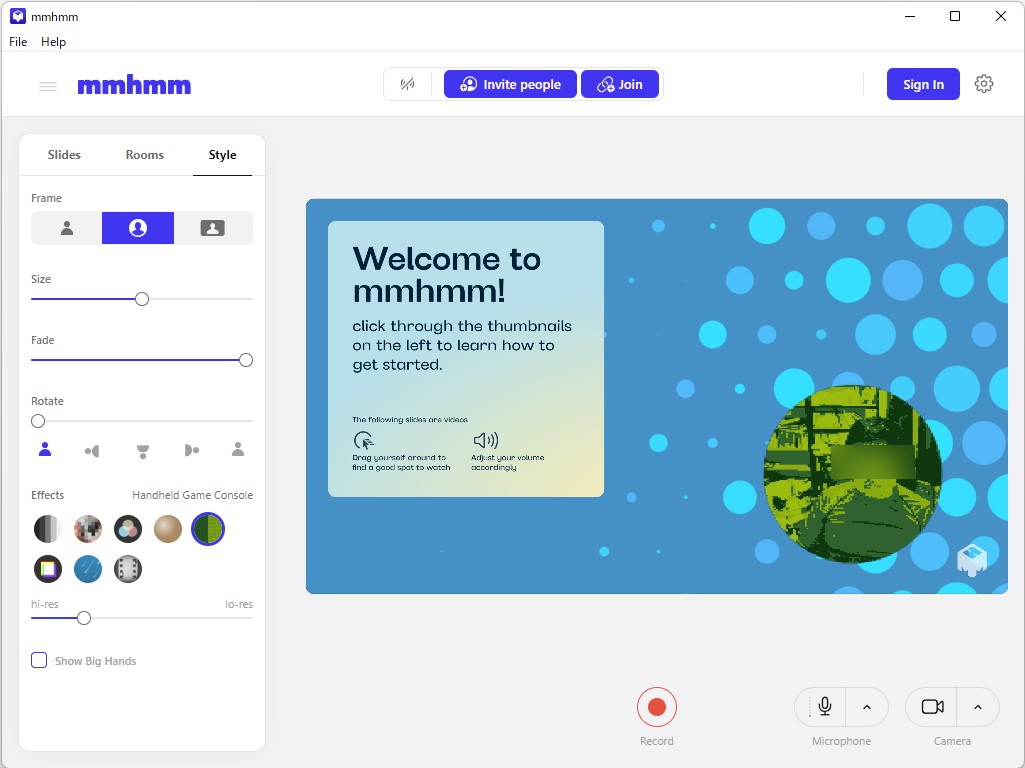Apply the grayscale stripes effect
Image resolution: width=1025 pixels, height=768 pixels.
[48, 529]
